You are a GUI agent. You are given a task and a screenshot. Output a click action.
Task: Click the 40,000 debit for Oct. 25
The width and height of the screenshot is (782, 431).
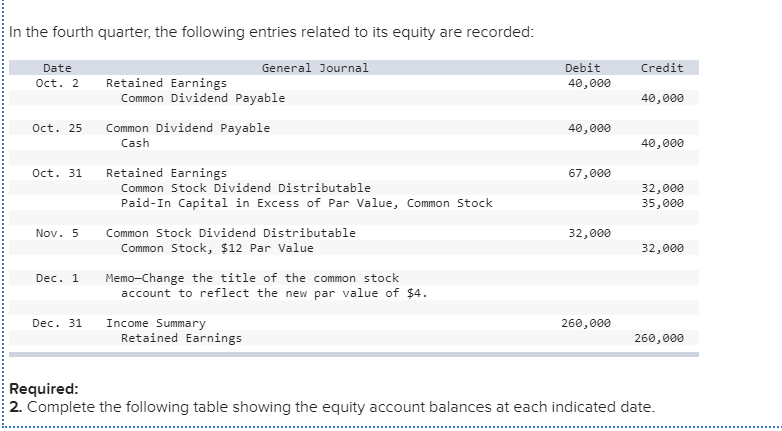pyautogui.click(x=589, y=128)
